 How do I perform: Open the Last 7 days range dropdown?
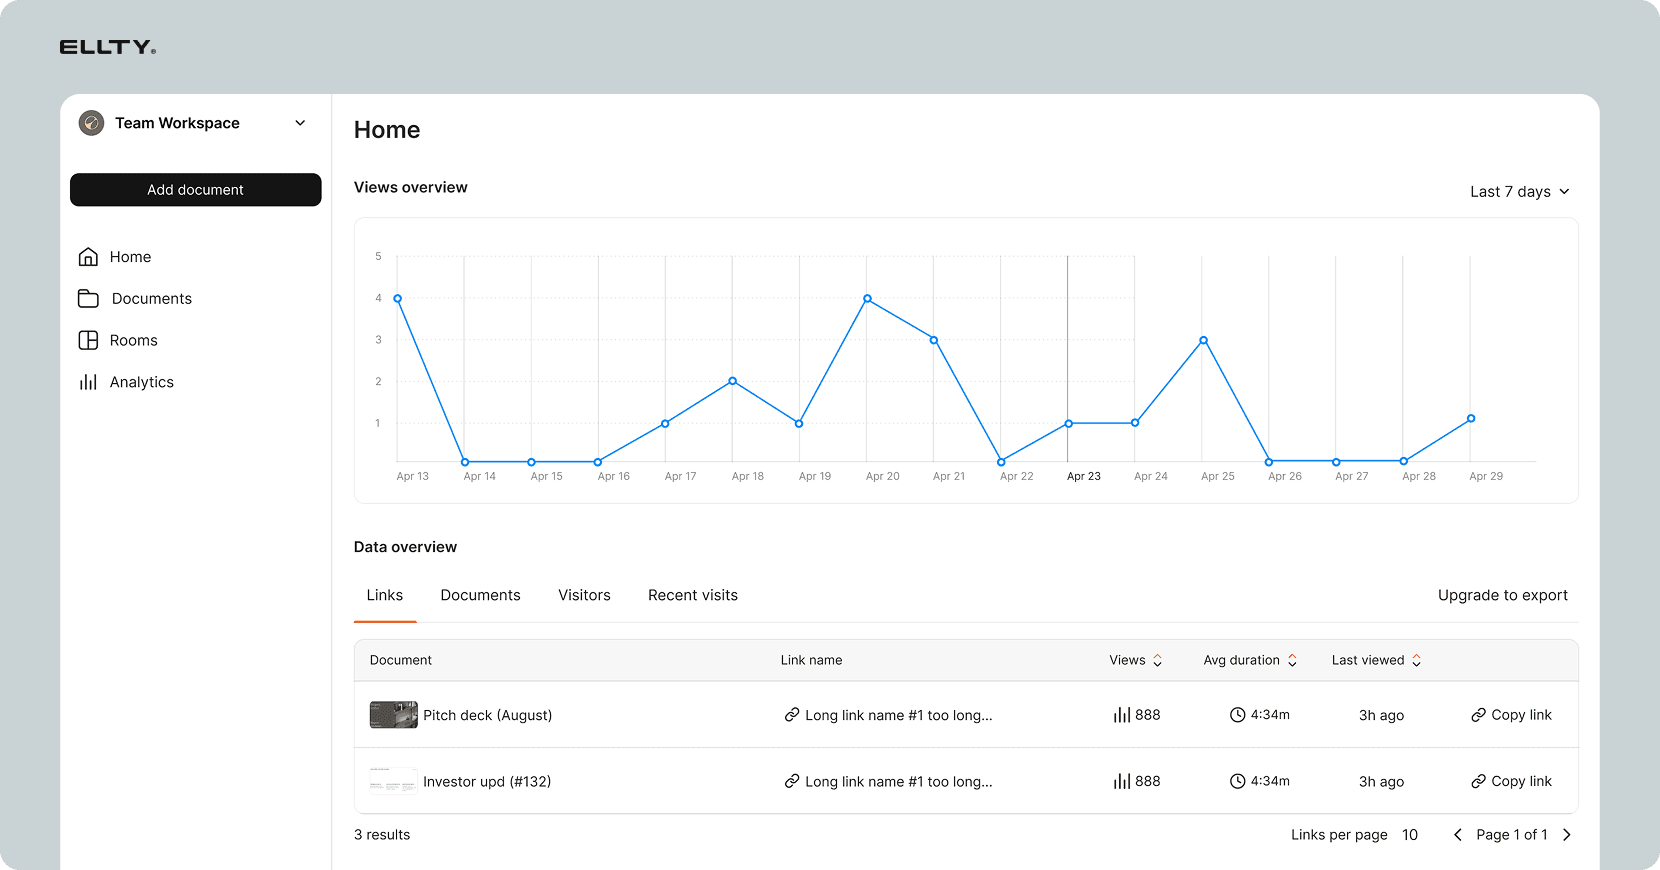tap(1519, 192)
